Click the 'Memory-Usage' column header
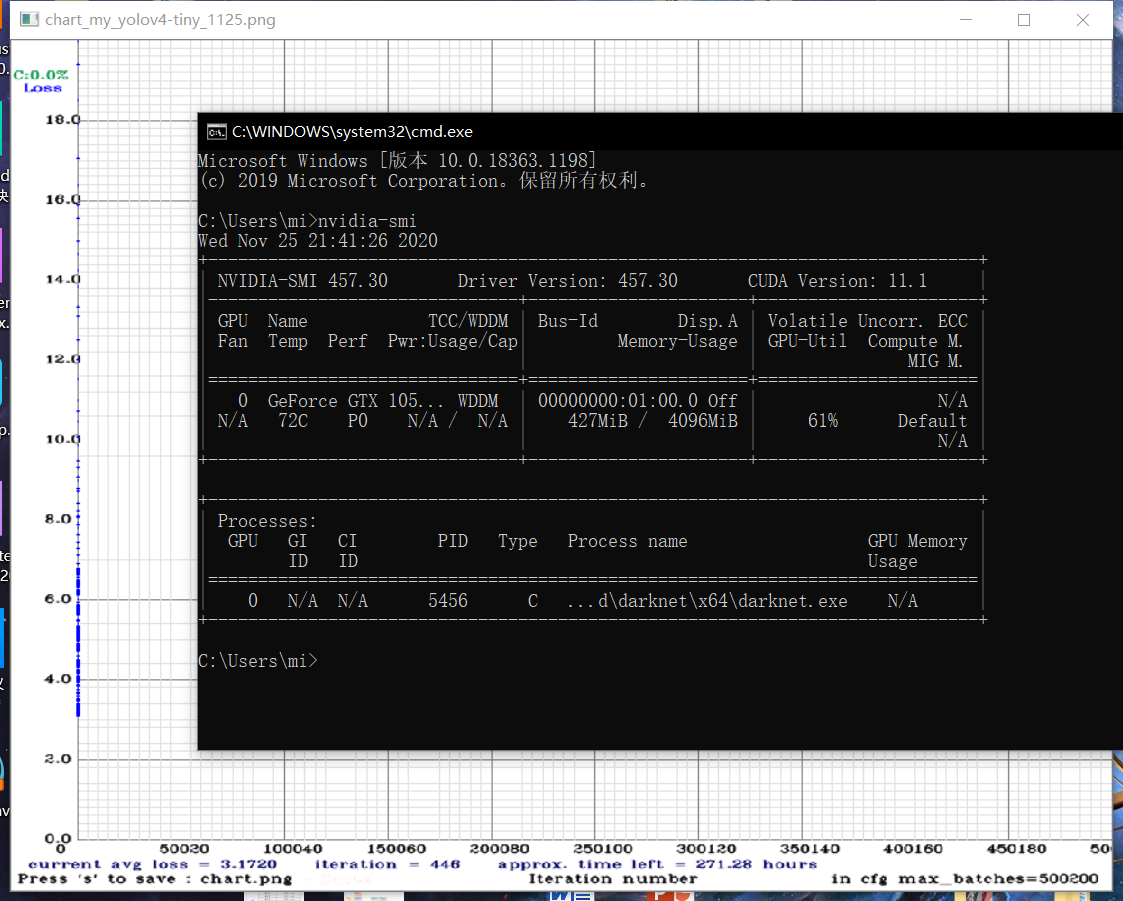The height and width of the screenshot is (901, 1123). click(x=678, y=341)
